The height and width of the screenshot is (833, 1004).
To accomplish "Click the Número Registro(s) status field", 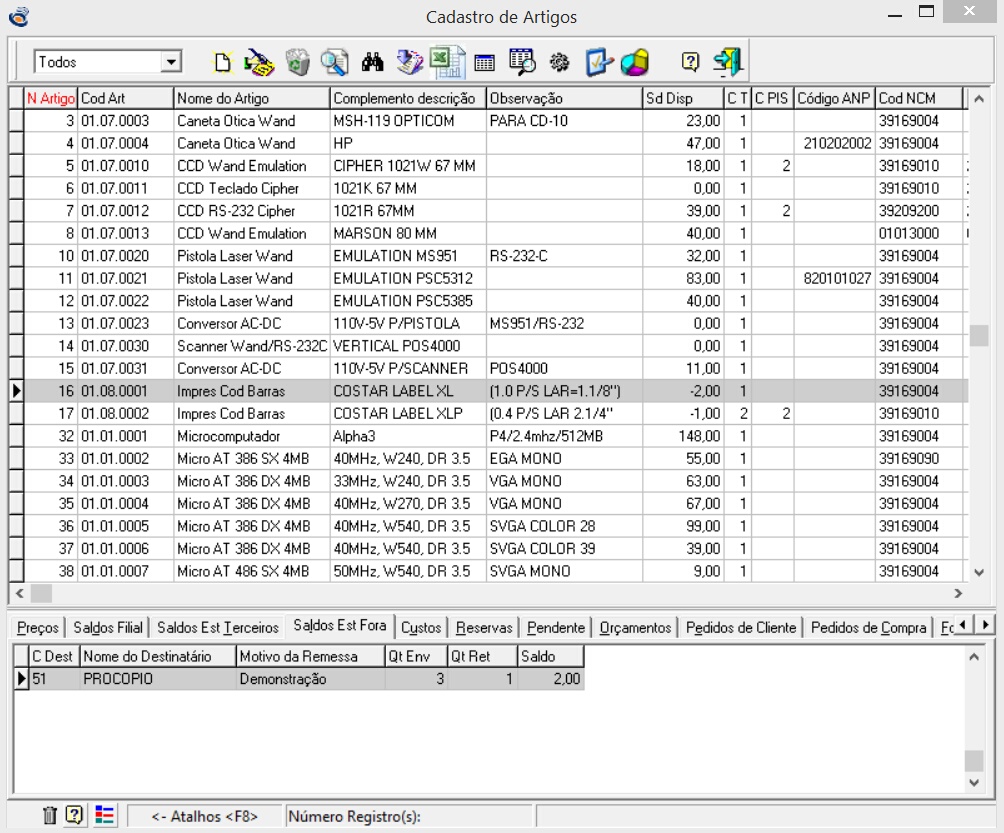I will tap(409, 816).
